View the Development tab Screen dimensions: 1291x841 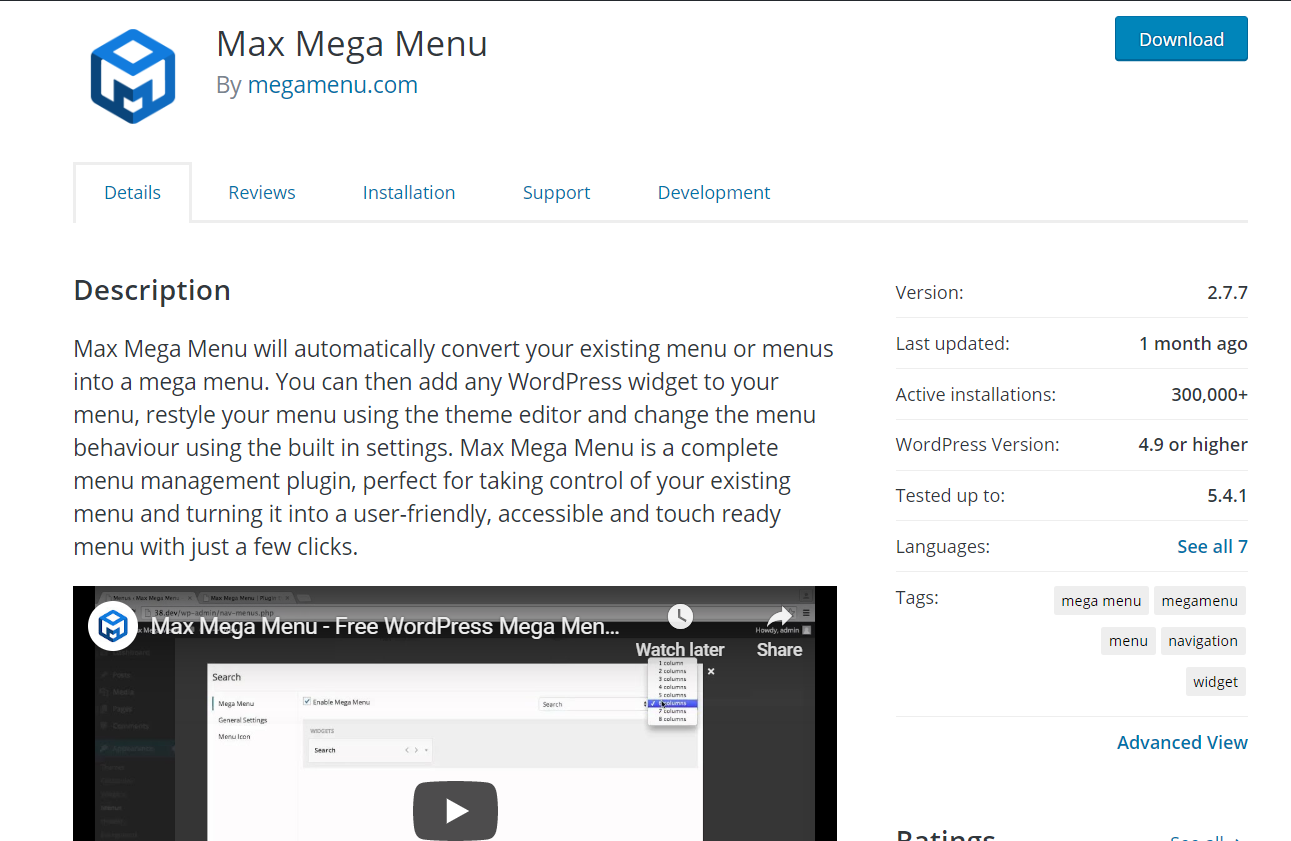click(714, 192)
